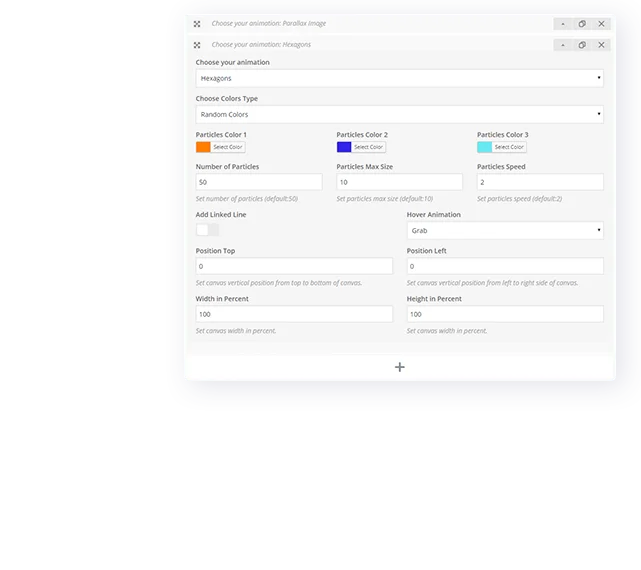Click the drag handle icon of Parallax Image row

(x=197, y=23)
